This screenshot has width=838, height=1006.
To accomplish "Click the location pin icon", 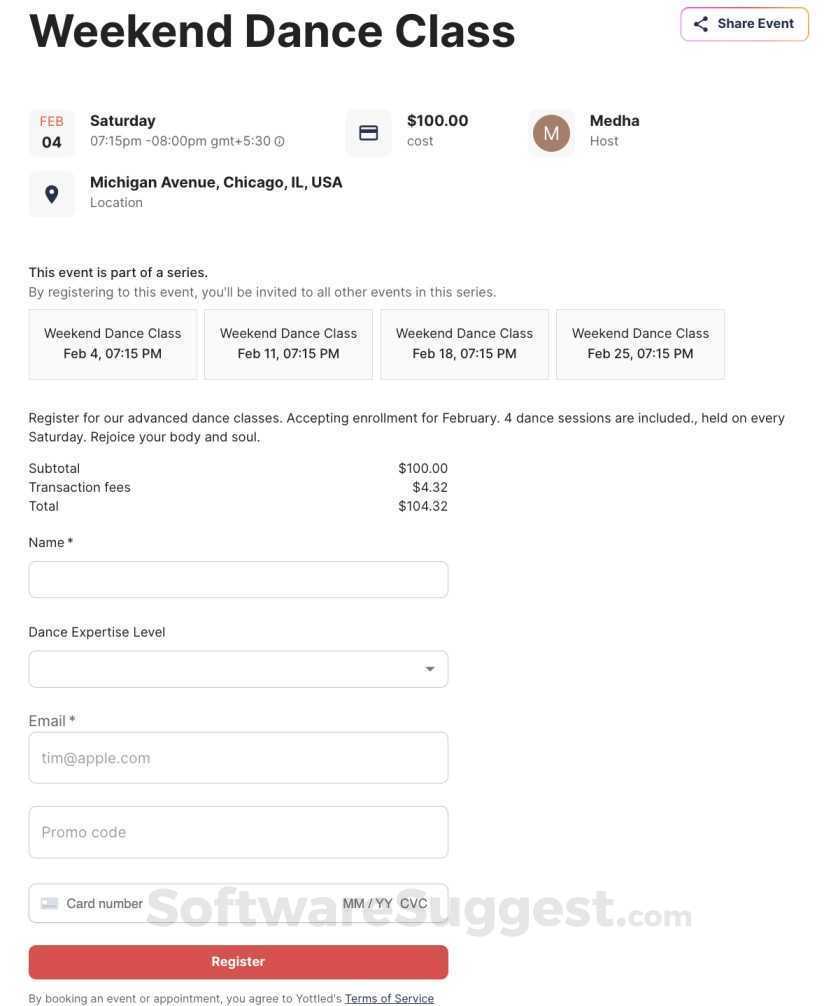I will pos(52,194).
